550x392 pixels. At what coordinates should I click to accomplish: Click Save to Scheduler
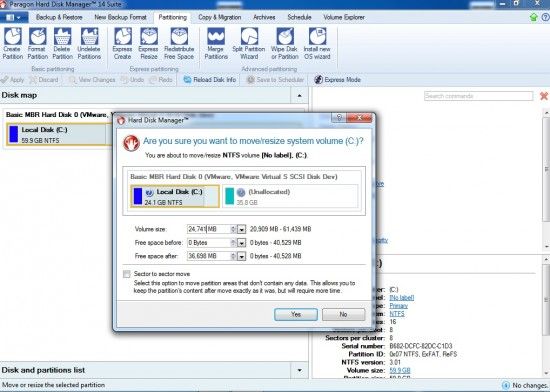[275, 80]
